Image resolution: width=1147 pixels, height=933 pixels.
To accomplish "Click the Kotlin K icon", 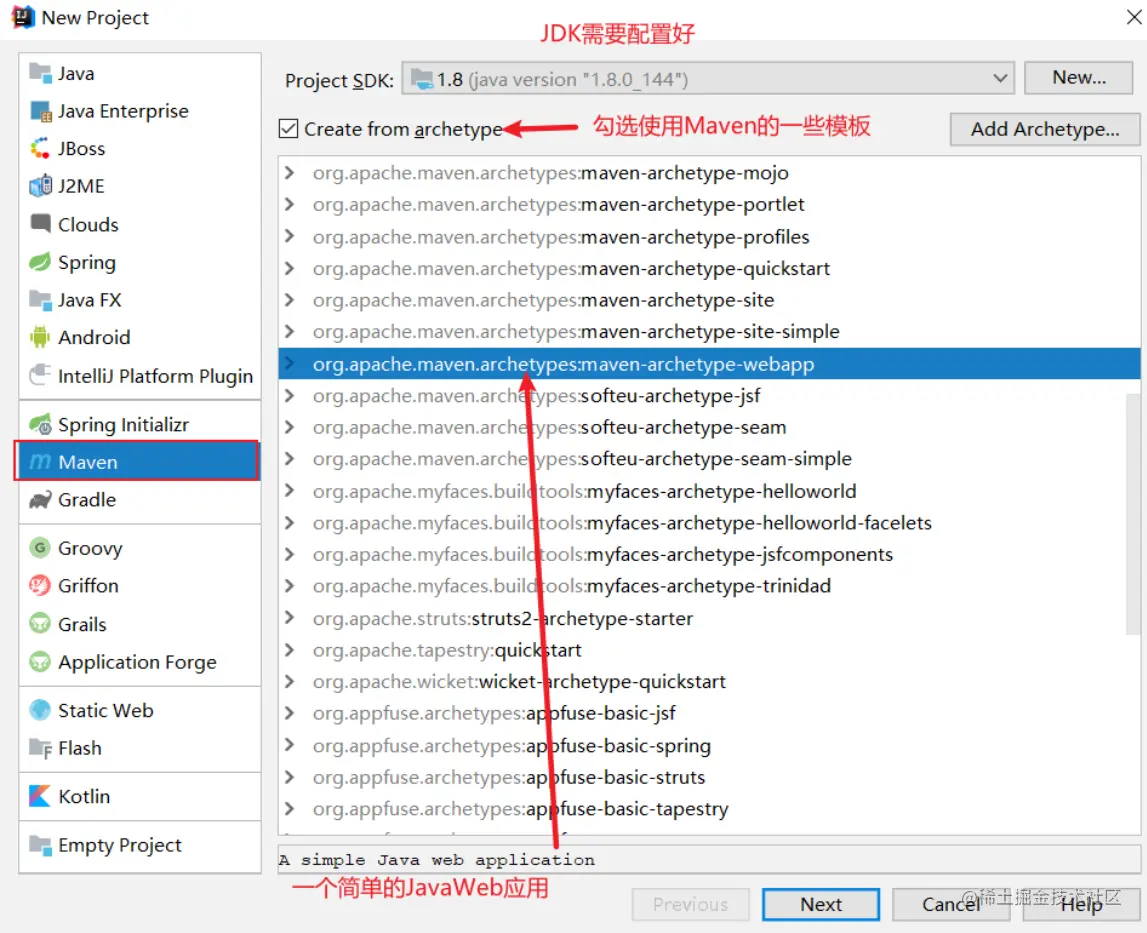I will click(40, 796).
